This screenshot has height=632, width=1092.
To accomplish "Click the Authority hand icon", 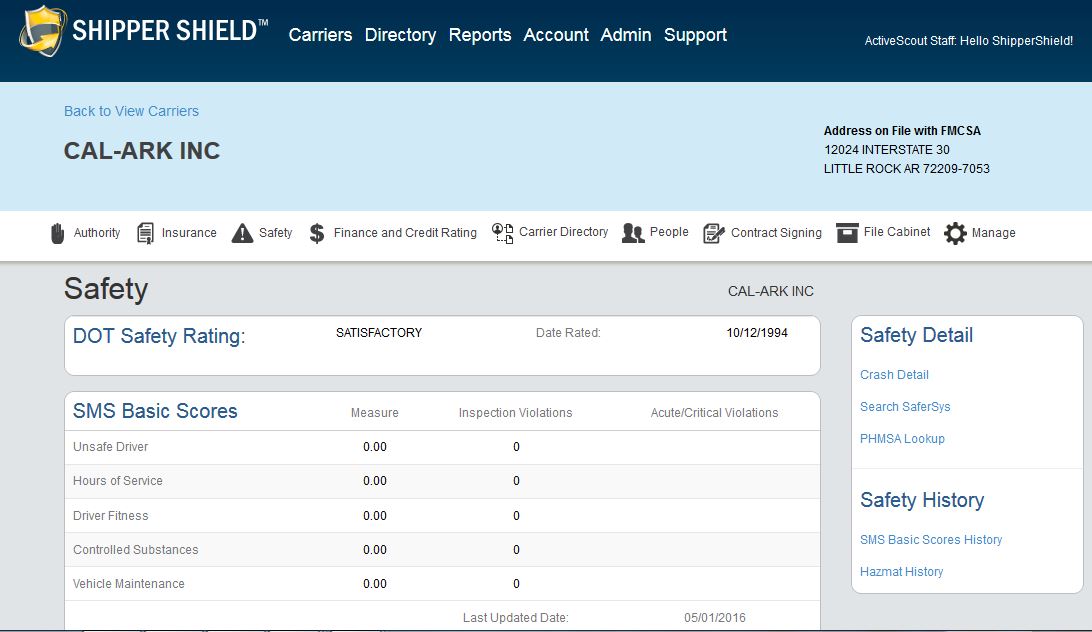I will click(58, 233).
